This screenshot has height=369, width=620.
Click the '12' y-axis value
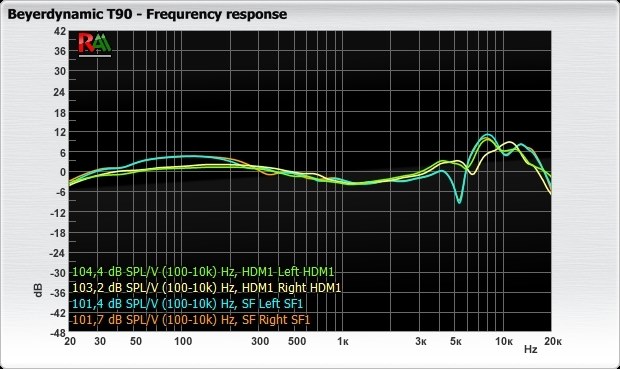point(60,132)
